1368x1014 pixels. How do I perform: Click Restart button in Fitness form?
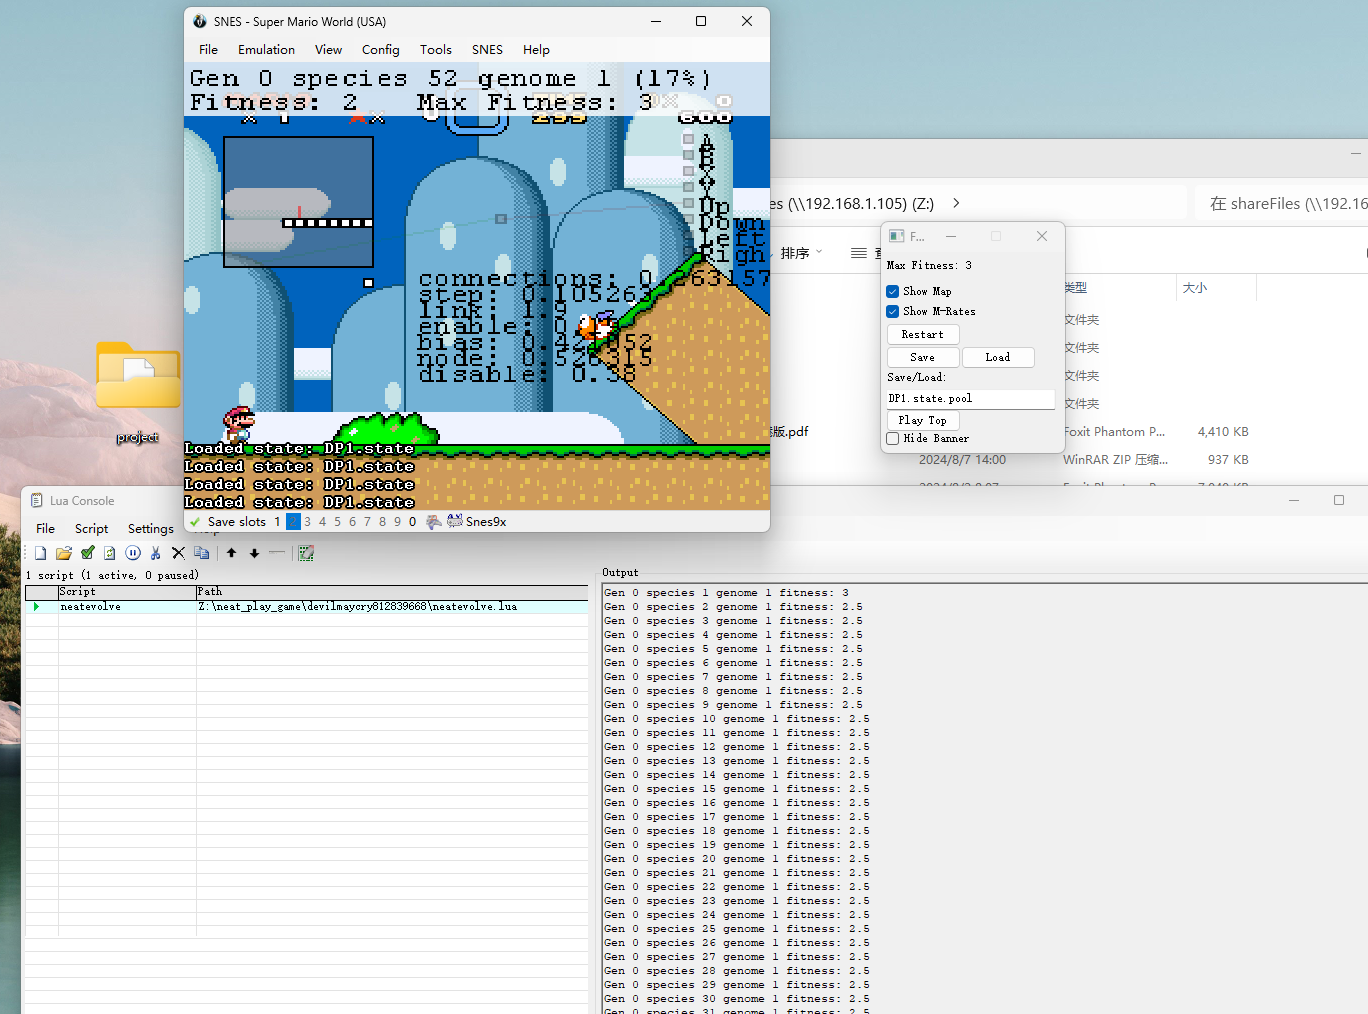[923, 335]
